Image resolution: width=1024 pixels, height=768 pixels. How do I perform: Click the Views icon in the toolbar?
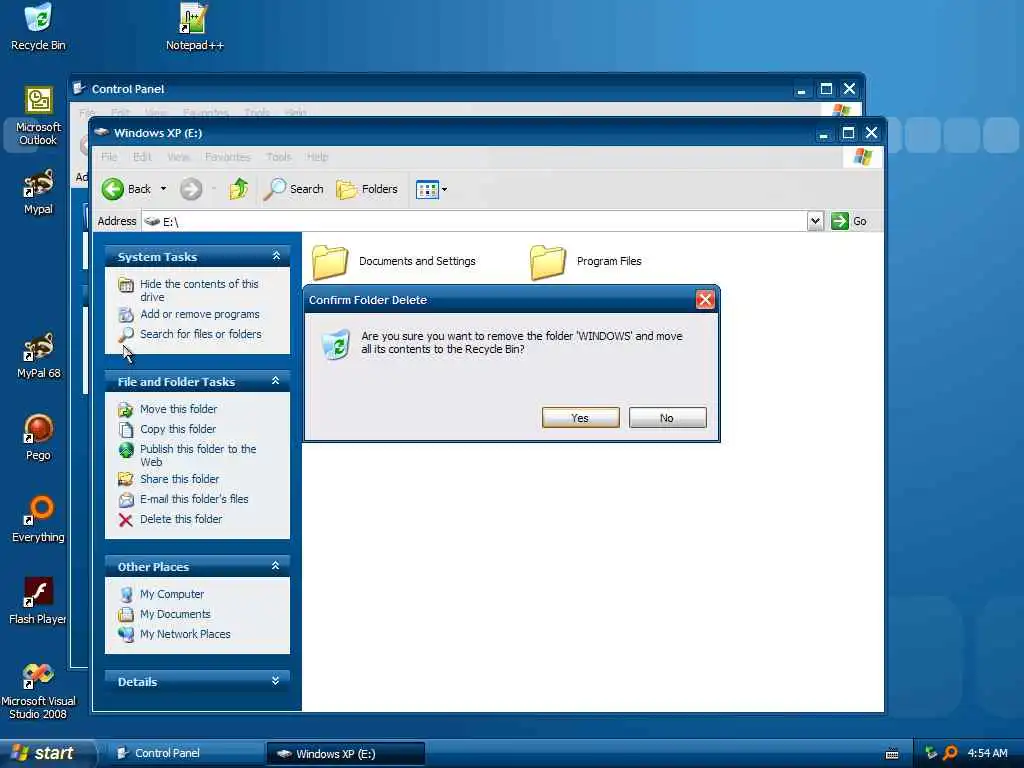pos(427,190)
